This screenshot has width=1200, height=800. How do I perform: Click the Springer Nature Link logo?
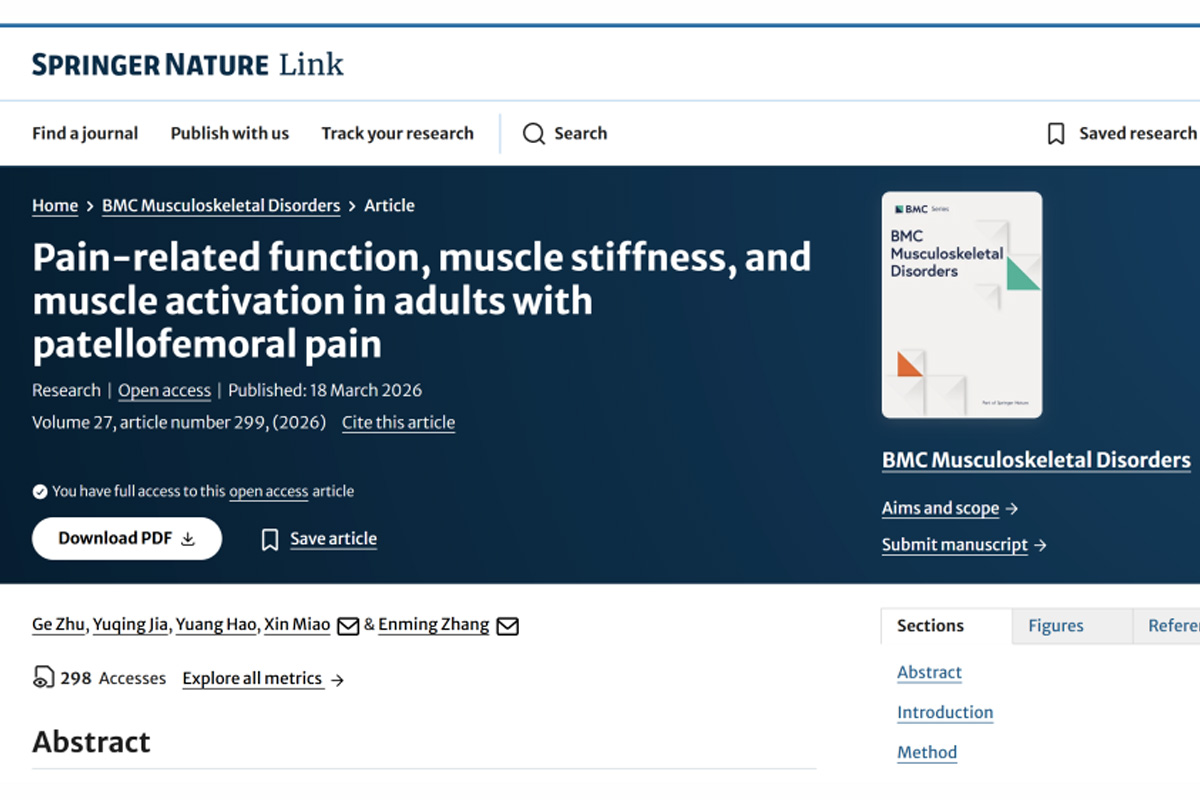[188, 65]
